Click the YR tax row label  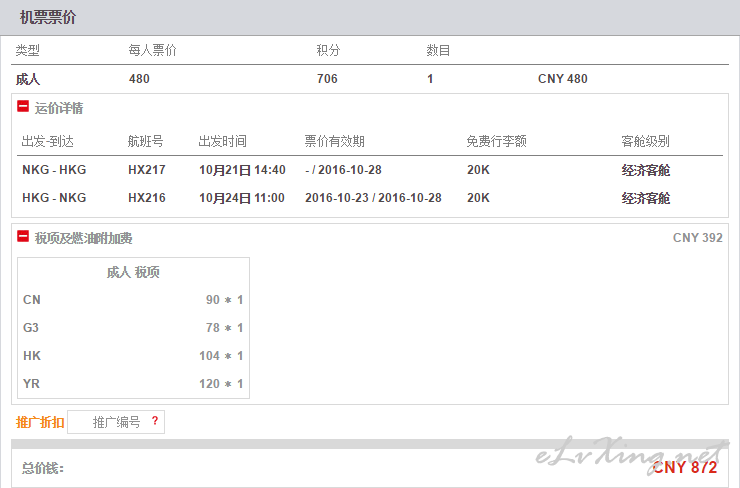[x=31, y=384]
